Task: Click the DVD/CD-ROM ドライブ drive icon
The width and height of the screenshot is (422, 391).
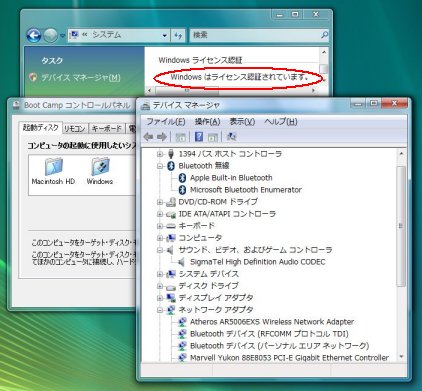Action: [171, 202]
